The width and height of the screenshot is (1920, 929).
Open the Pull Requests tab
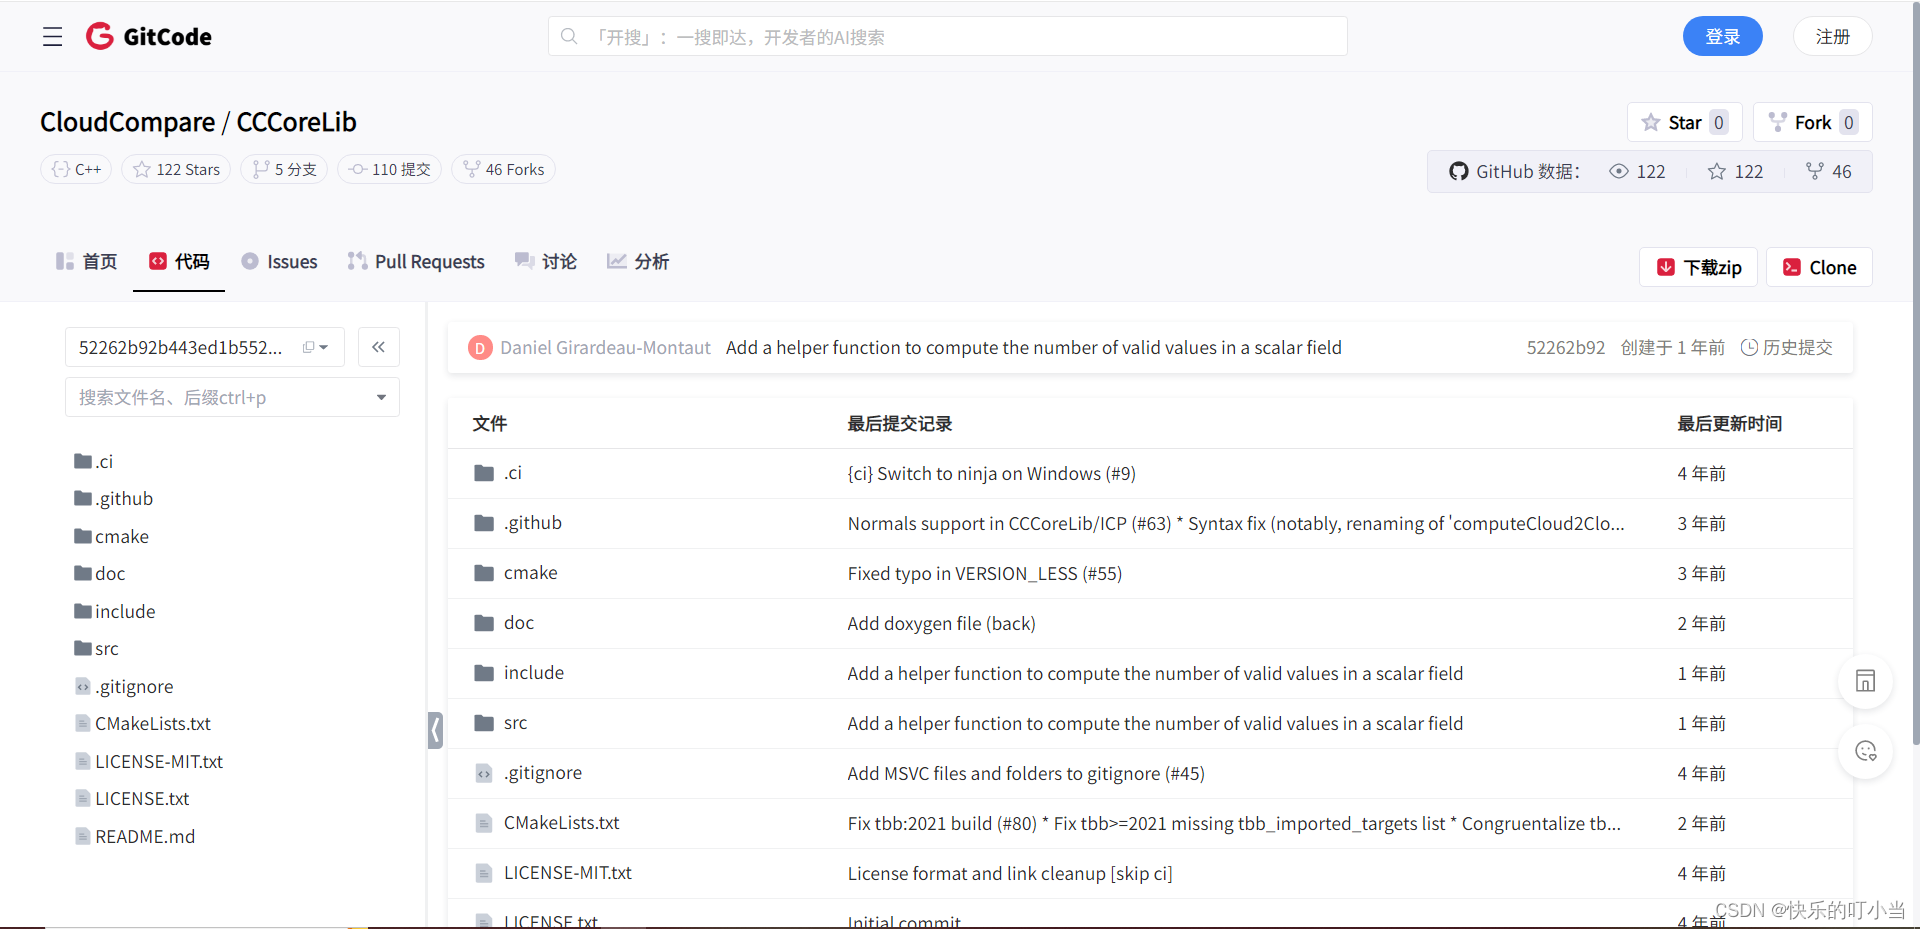(x=416, y=261)
